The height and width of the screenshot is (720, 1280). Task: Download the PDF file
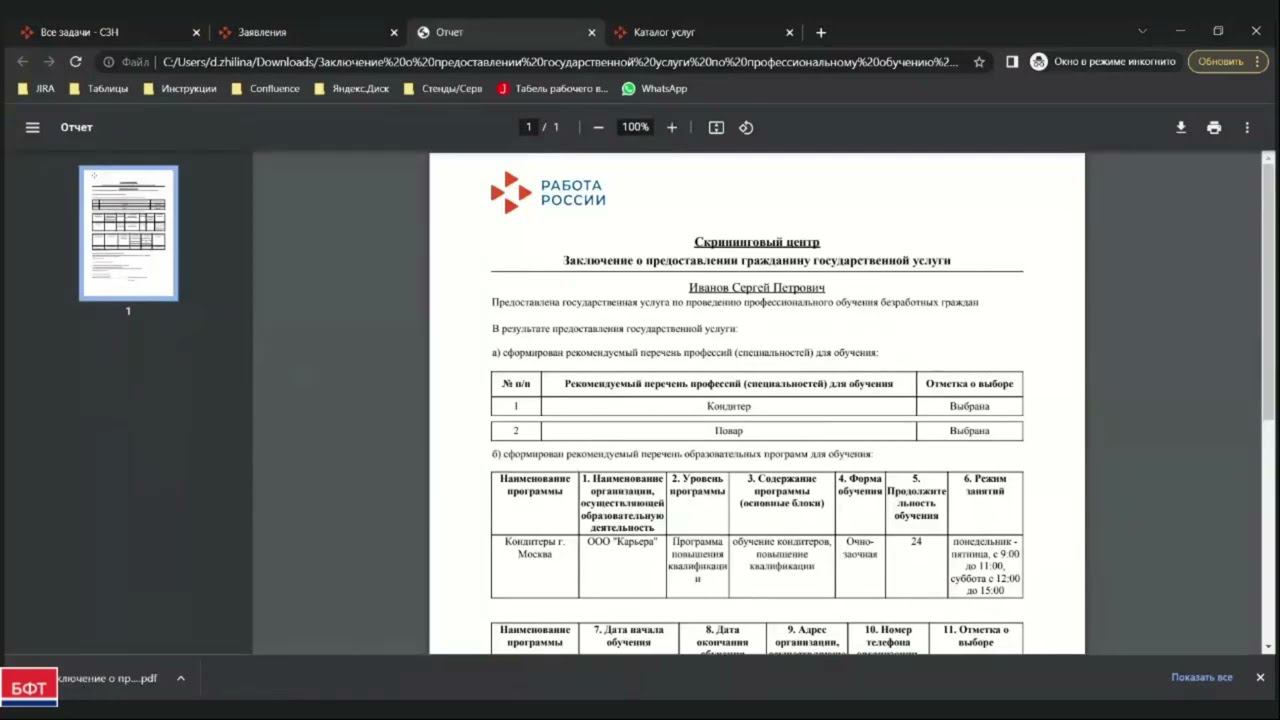[x=1181, y=127]
